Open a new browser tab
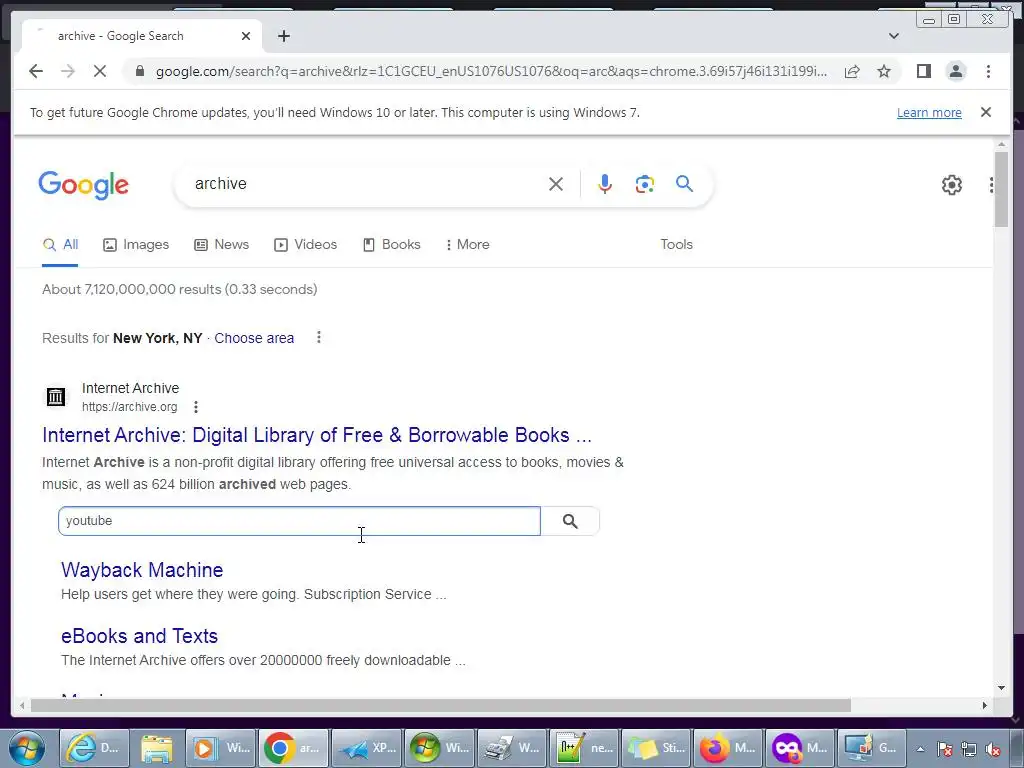 click(283, 36)
